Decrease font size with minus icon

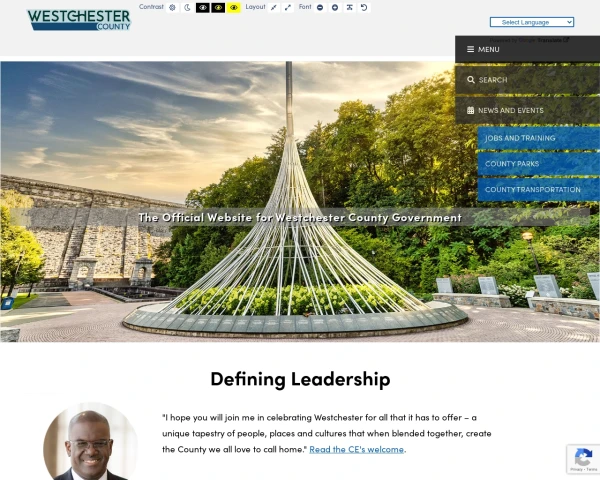point(320,8)
